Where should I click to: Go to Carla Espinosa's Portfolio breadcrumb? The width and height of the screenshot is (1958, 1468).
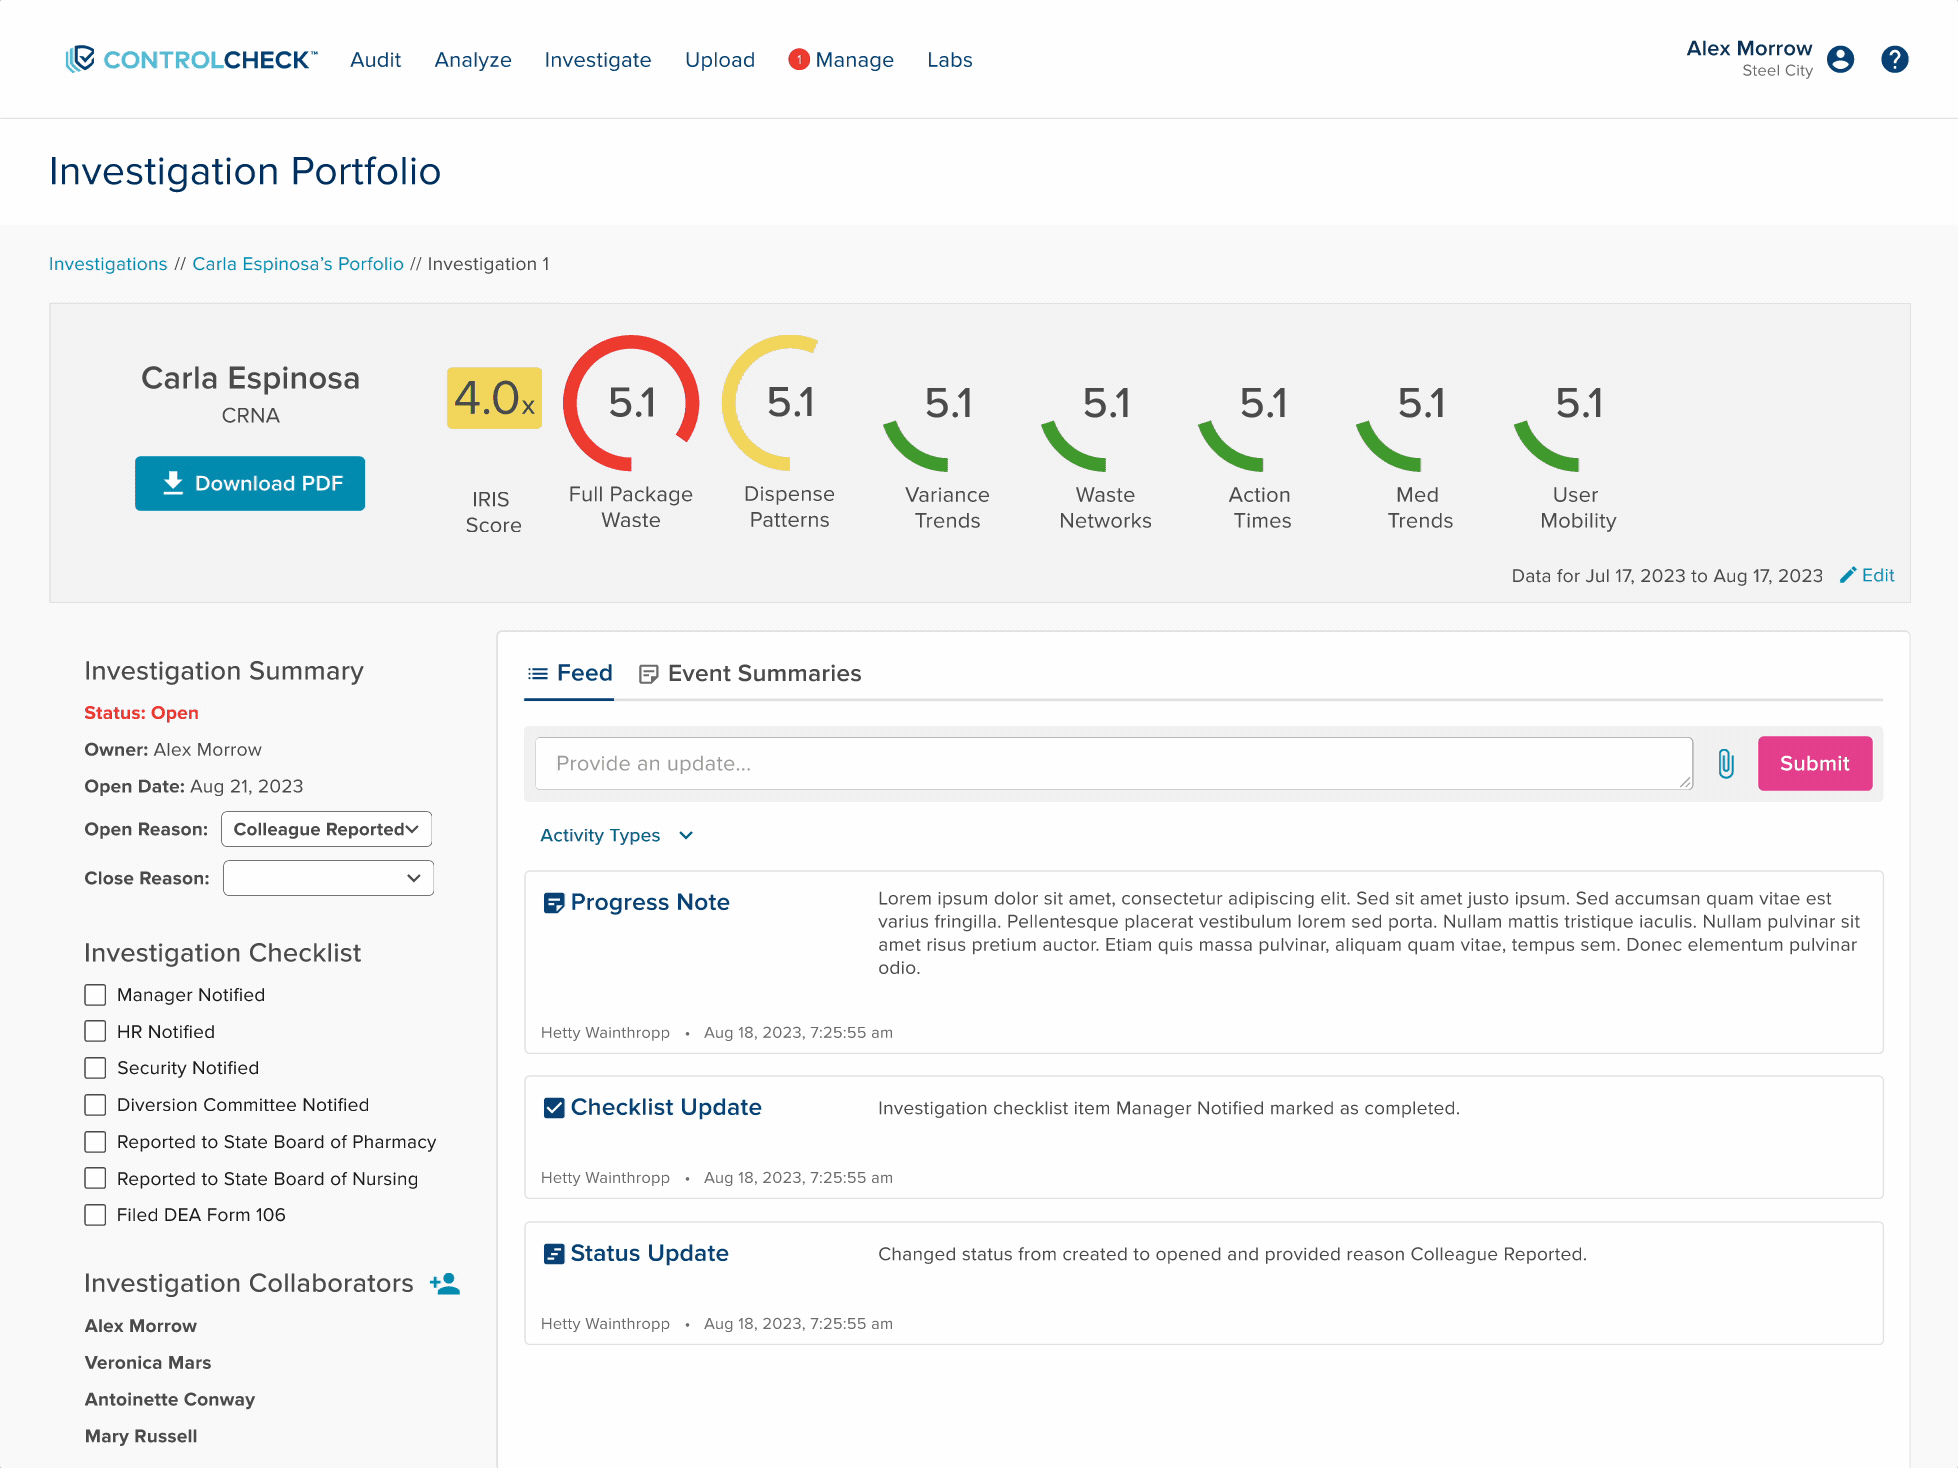[297, 264]
